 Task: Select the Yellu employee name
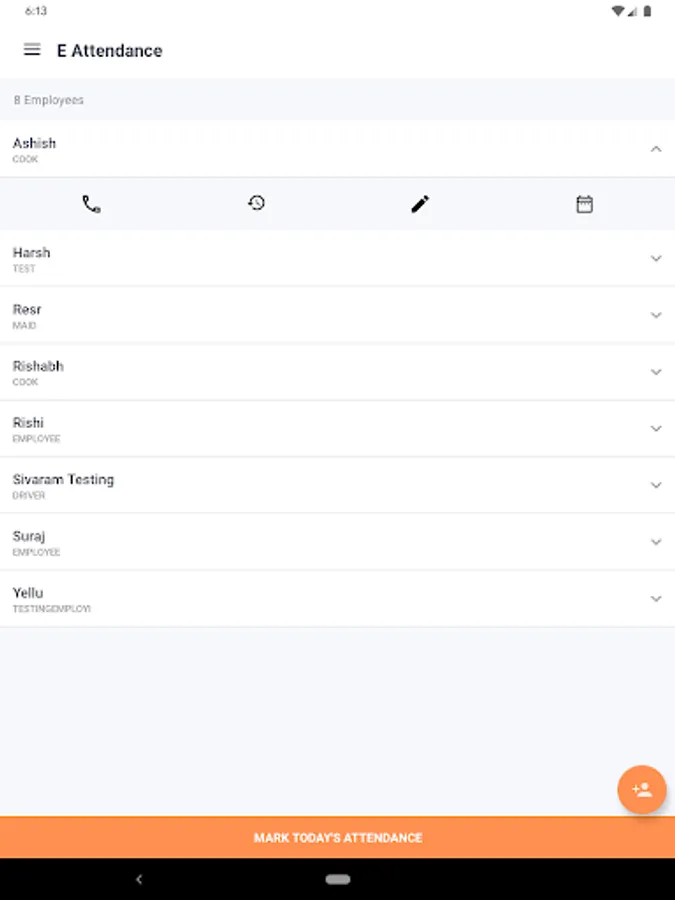(28, 592)
